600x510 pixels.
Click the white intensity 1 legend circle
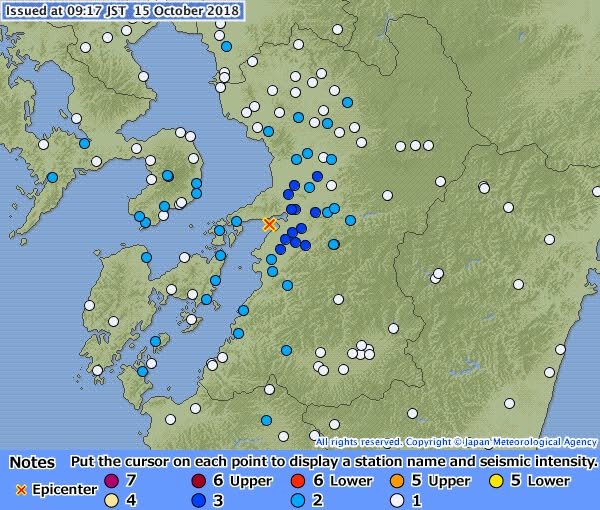click(396, 499)
